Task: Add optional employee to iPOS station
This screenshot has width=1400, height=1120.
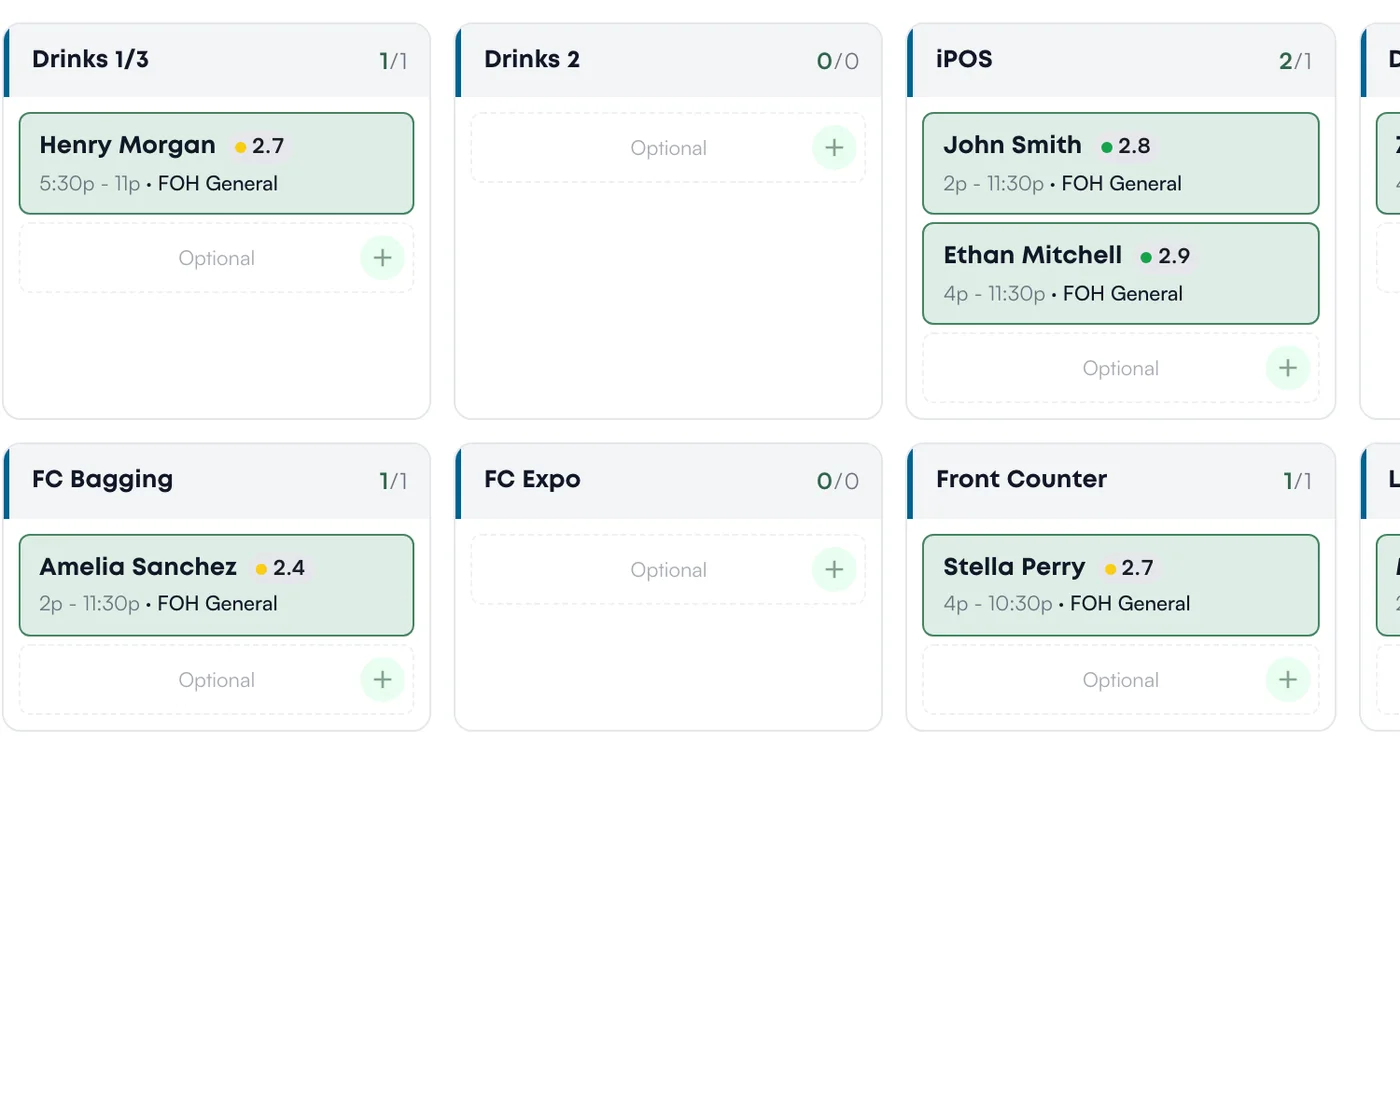Action: (1288, 368)
